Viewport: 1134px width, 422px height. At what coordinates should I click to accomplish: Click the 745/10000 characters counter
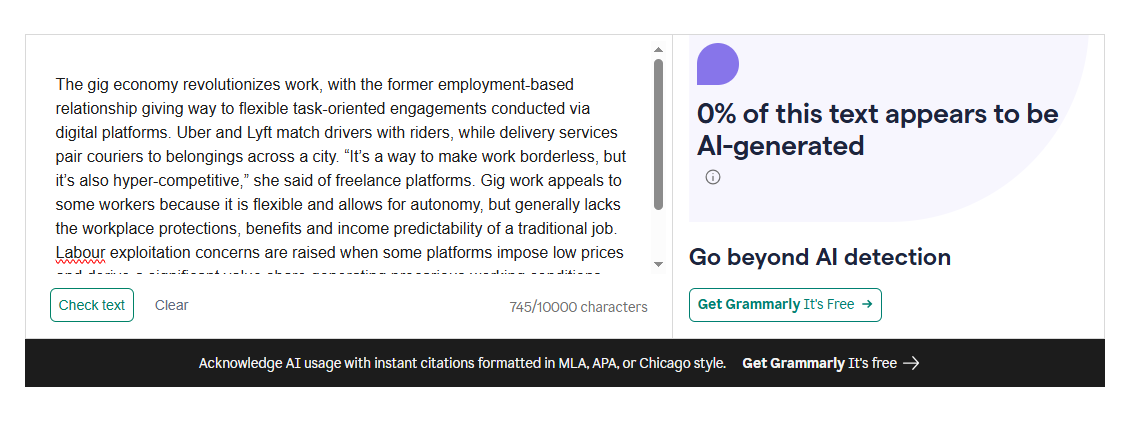click(578, 307)
